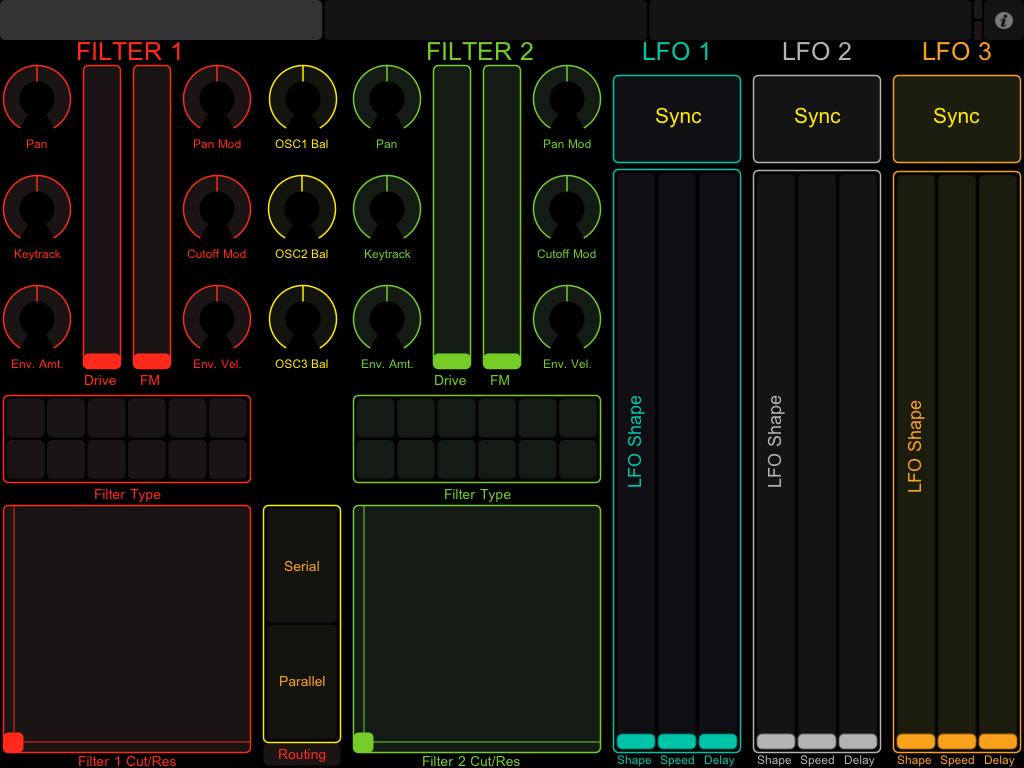Click the Filter 2 Env. Amt. knob
The height and width of the screenshot is (768, 1024).
[387, 318]
